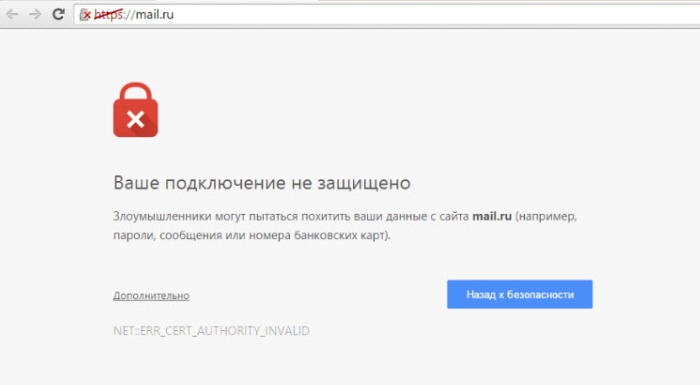The height and width of the screenshot is (385, 700).
Task: Open the broken padlock site info icon
Action: [85, 15]
